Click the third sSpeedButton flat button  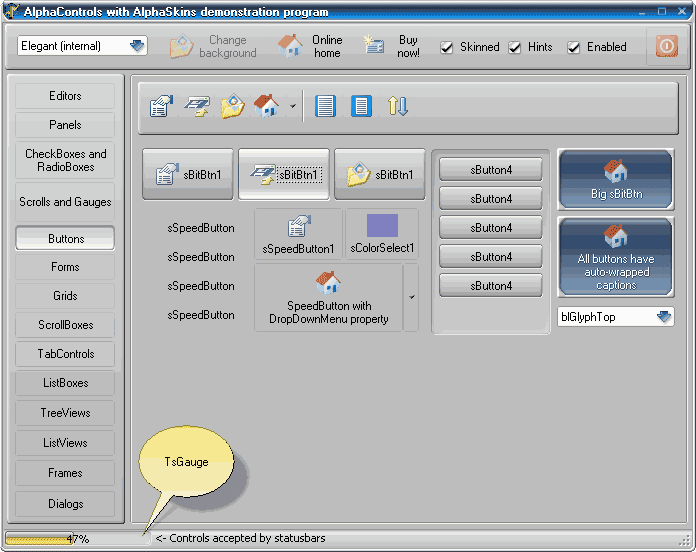tap(201, 286)
